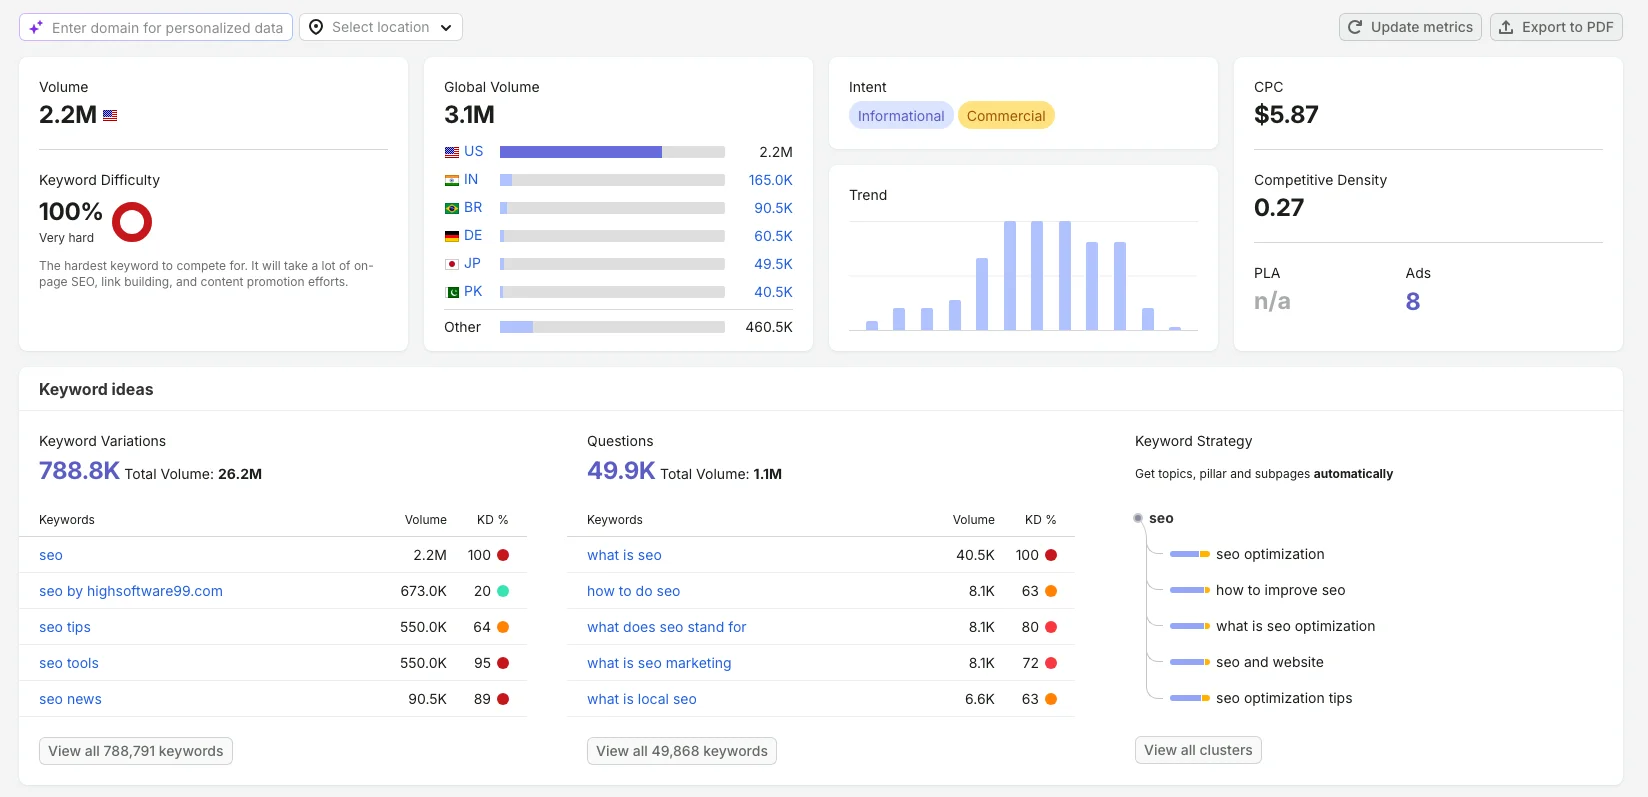The height and width of the screenshot is (797, 1648).
Task: Click the 49.9K questions count
Action: tap(621, 471)
